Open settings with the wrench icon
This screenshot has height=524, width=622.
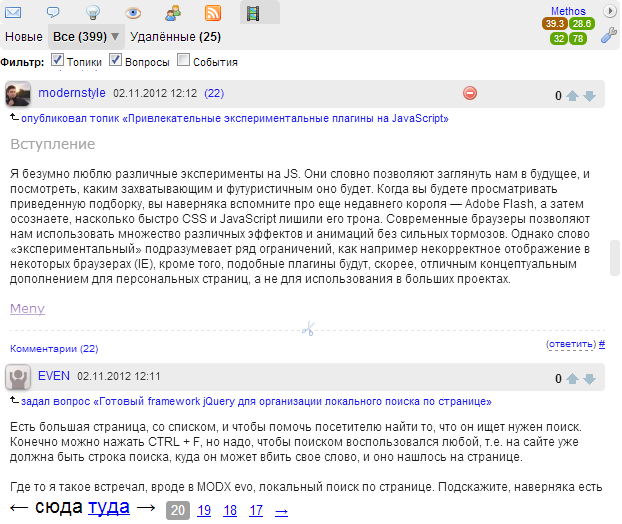click(x=609, y=35)
